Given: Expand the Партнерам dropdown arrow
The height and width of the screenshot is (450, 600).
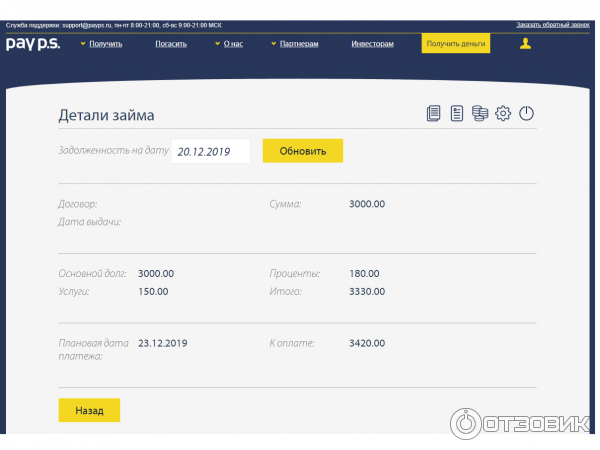Looking at the screenshot, I should (273, 44).
